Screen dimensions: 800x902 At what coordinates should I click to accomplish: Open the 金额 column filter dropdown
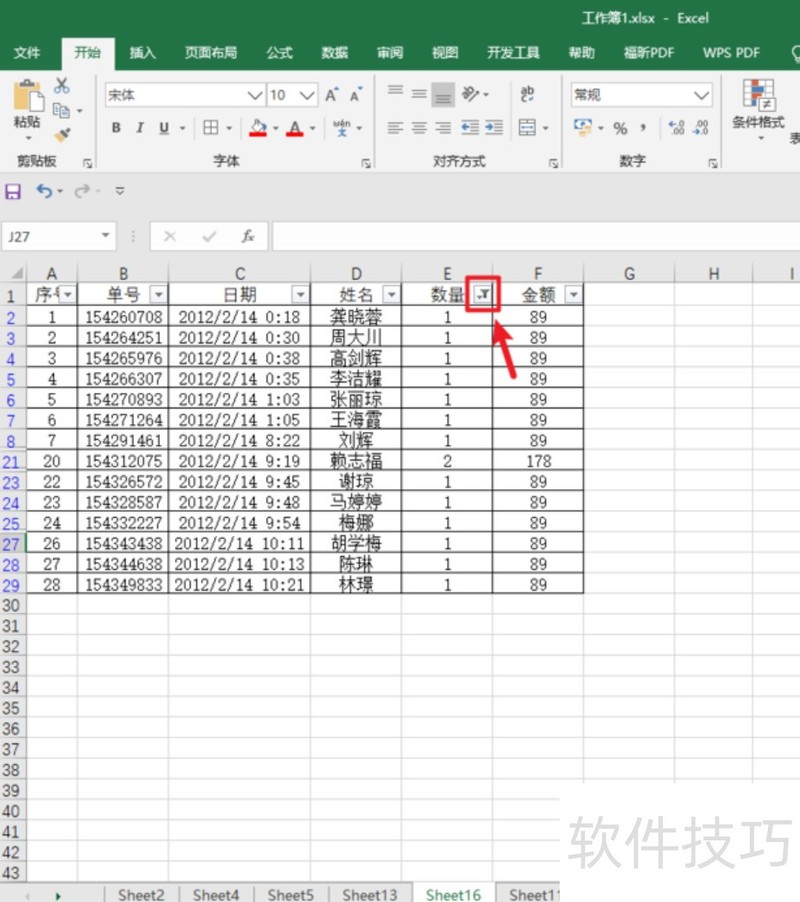pyautogui.click(x=573, y=295)
